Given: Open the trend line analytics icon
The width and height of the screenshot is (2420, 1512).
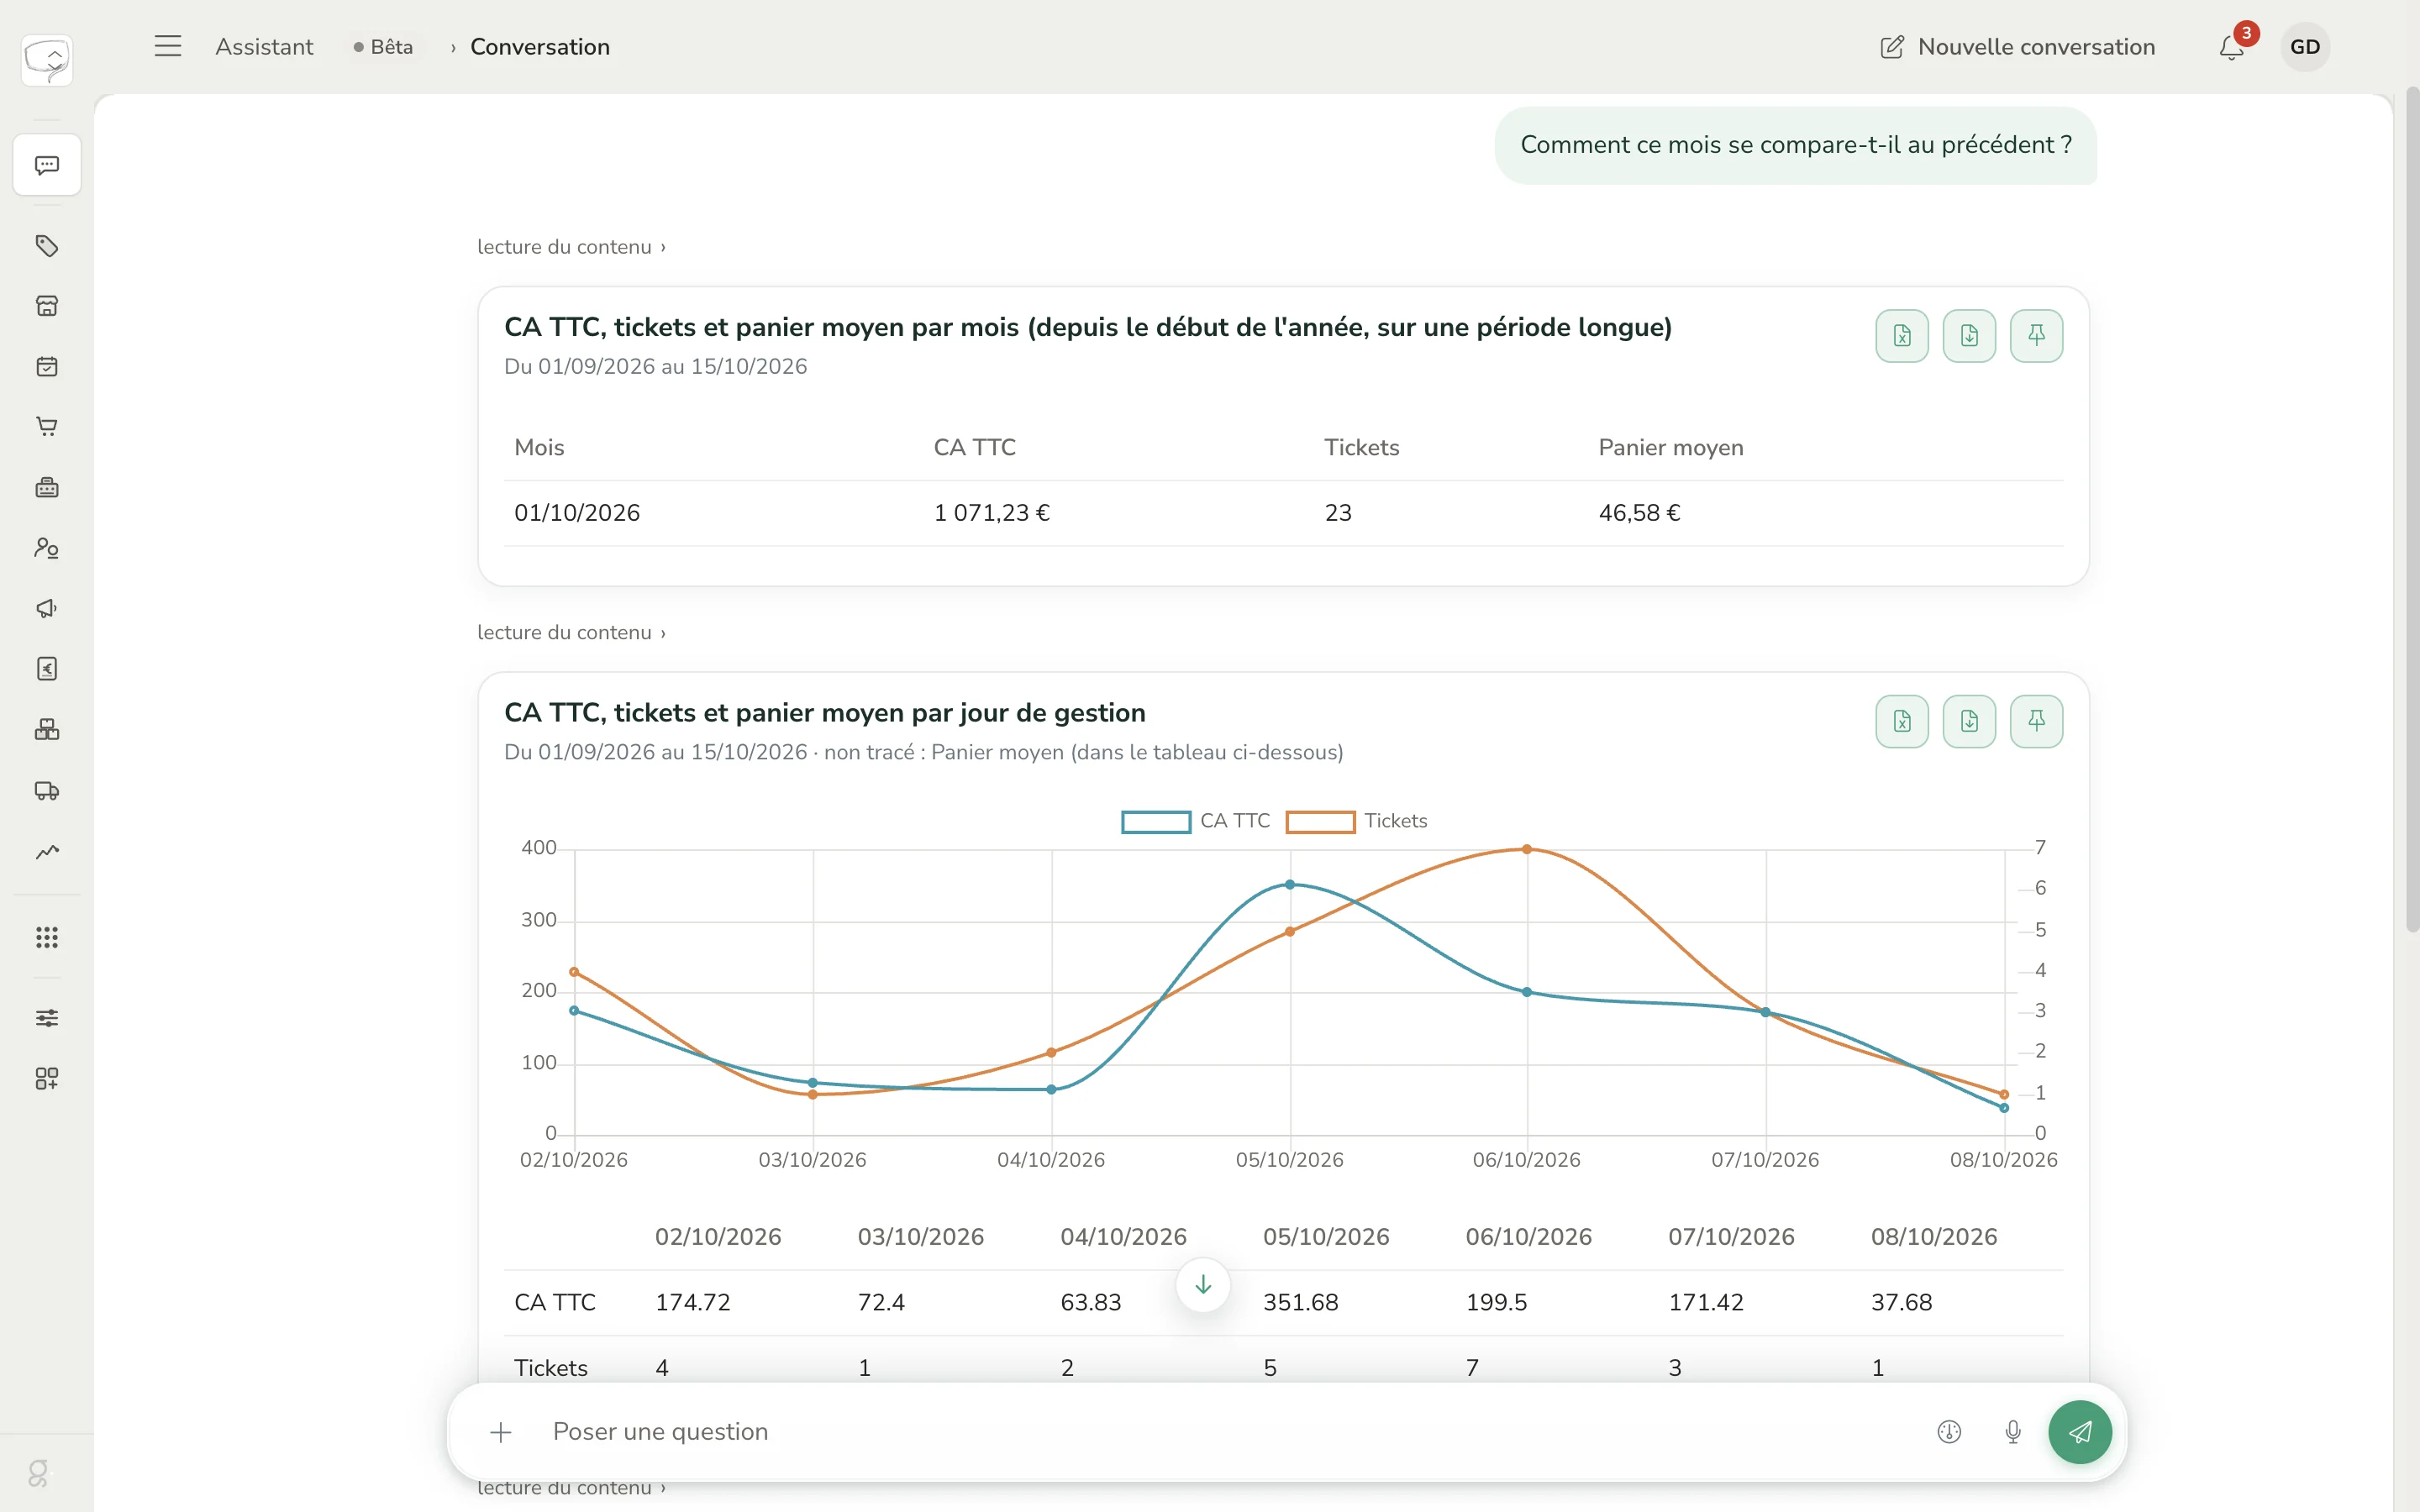Looking at the screenshot, I should click(47, 852).
